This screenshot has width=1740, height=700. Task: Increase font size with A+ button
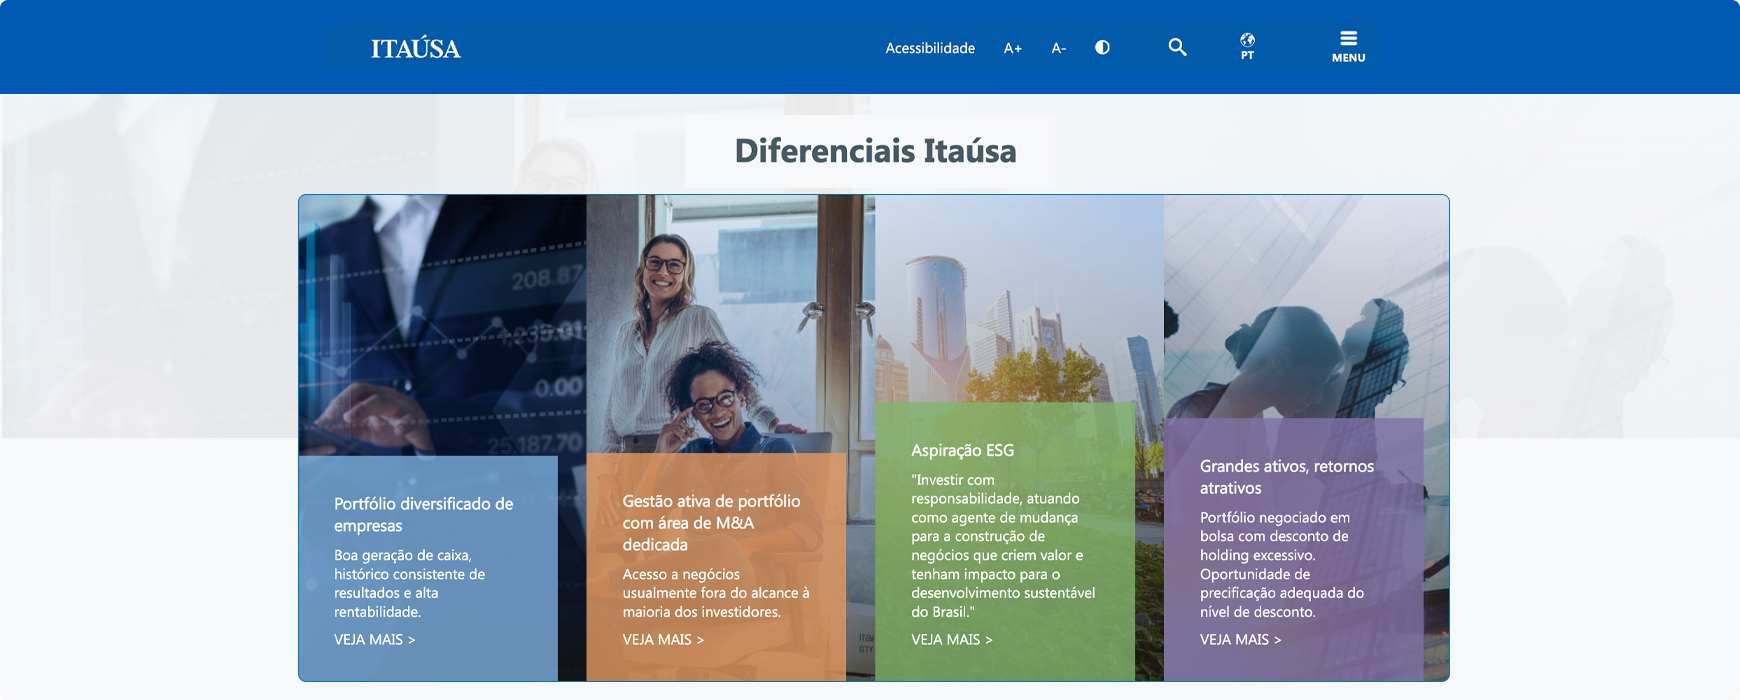1012,48
